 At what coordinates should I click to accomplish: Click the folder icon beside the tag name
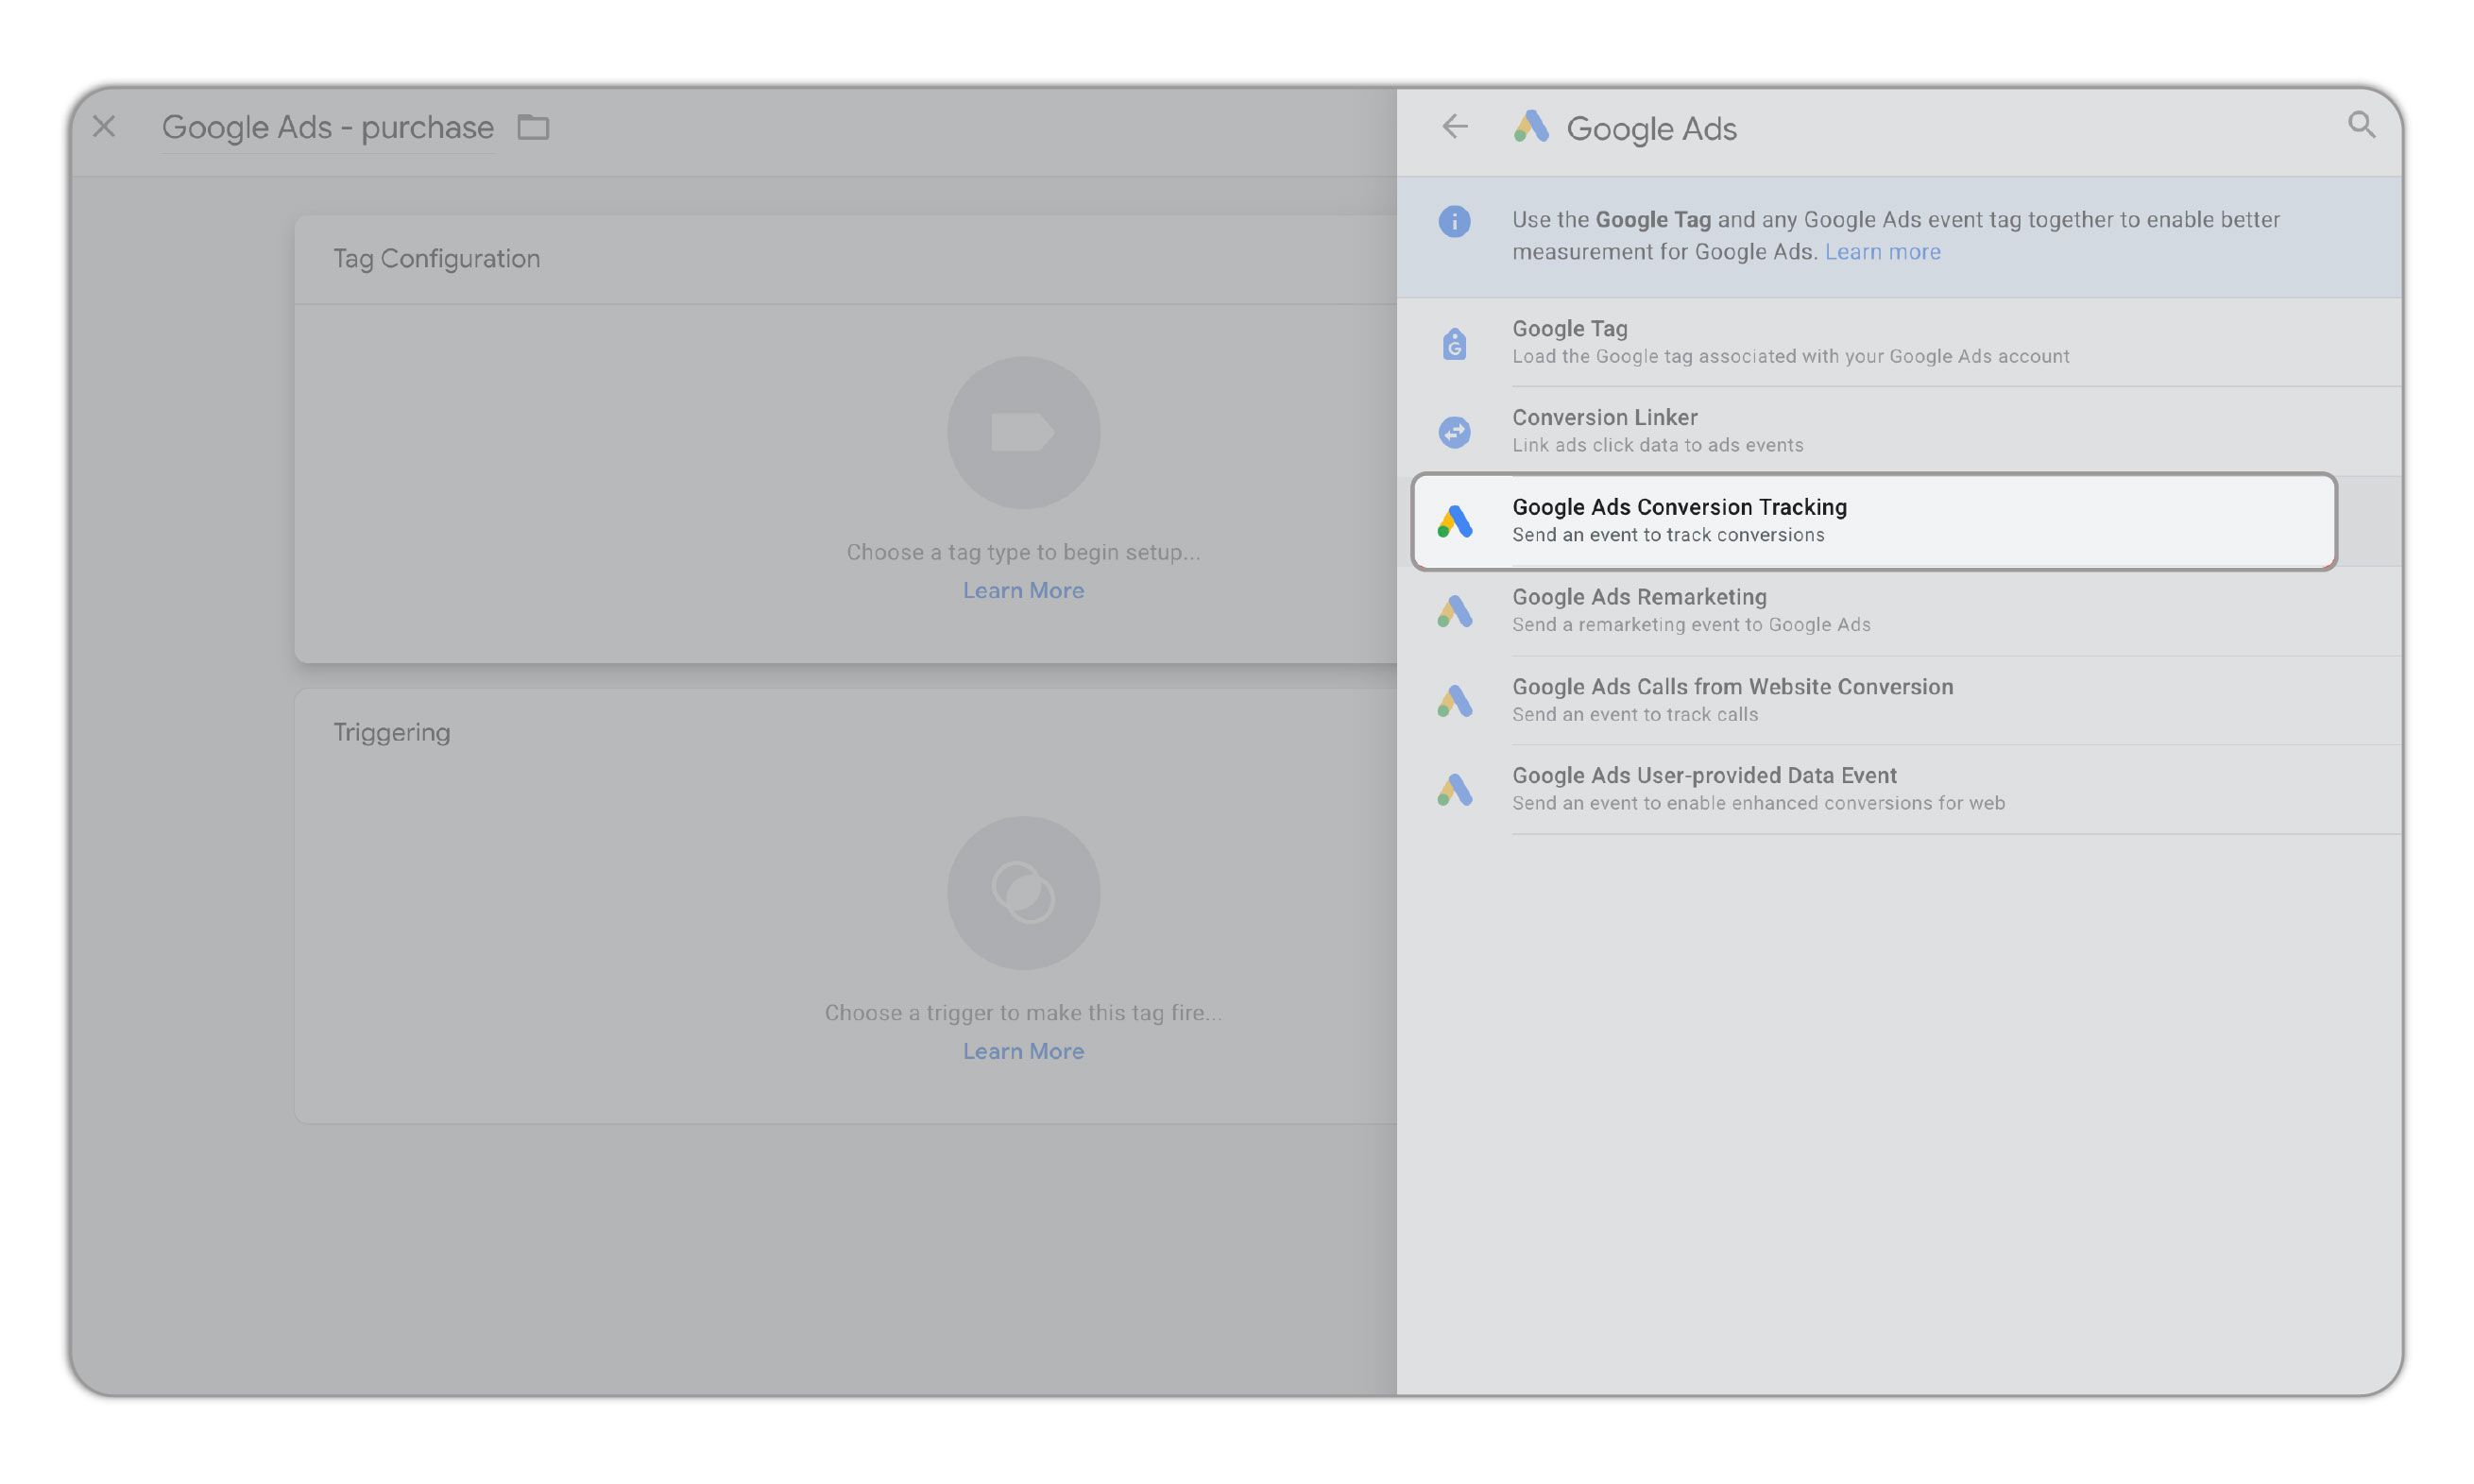pos(533,127)
